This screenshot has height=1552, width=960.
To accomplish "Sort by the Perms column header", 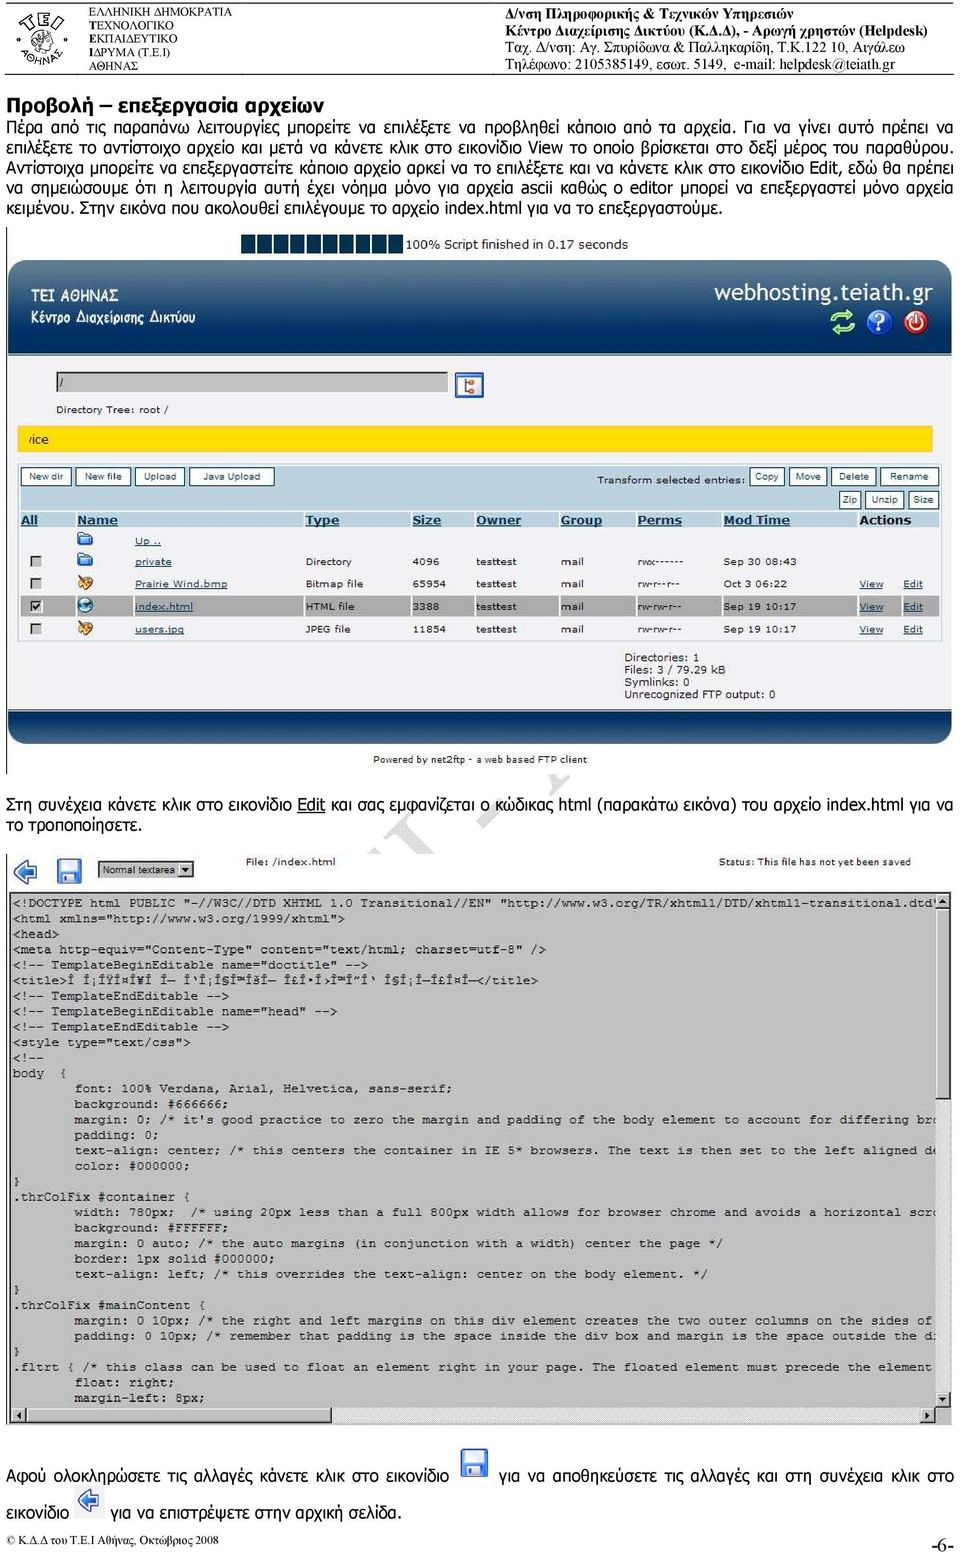I will pyautogui.click(x=660, y=520).
